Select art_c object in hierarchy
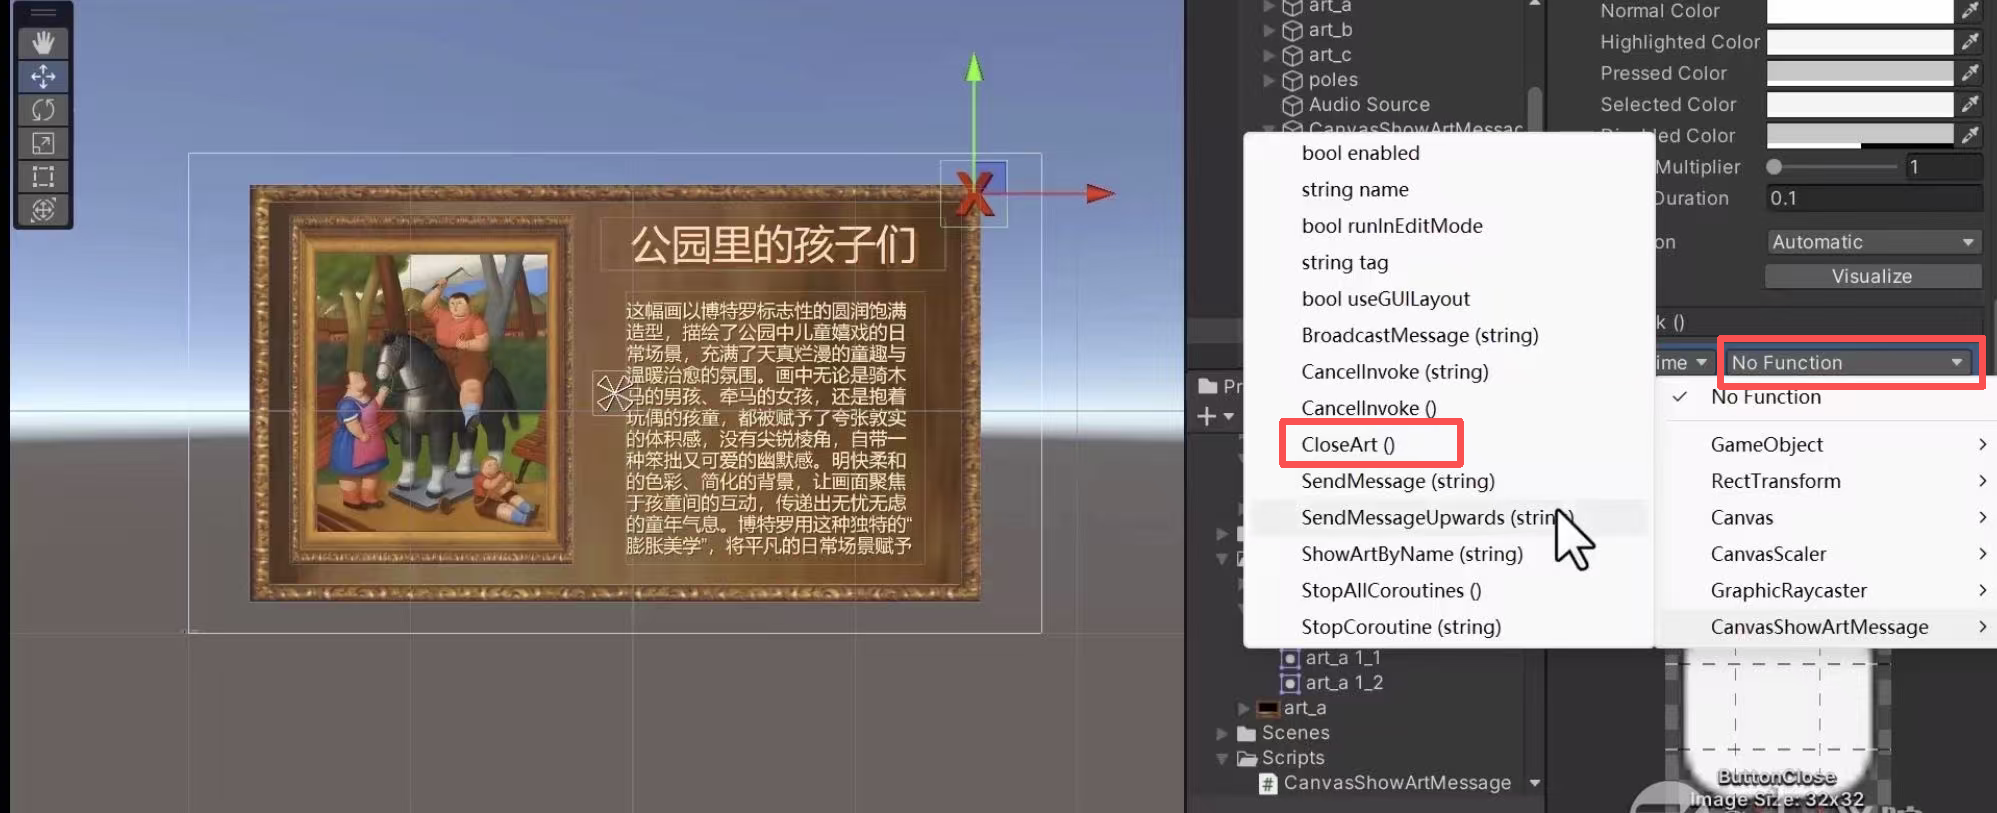The height and width of the screenshot is (813, 1997). (x=1329, y=55)
